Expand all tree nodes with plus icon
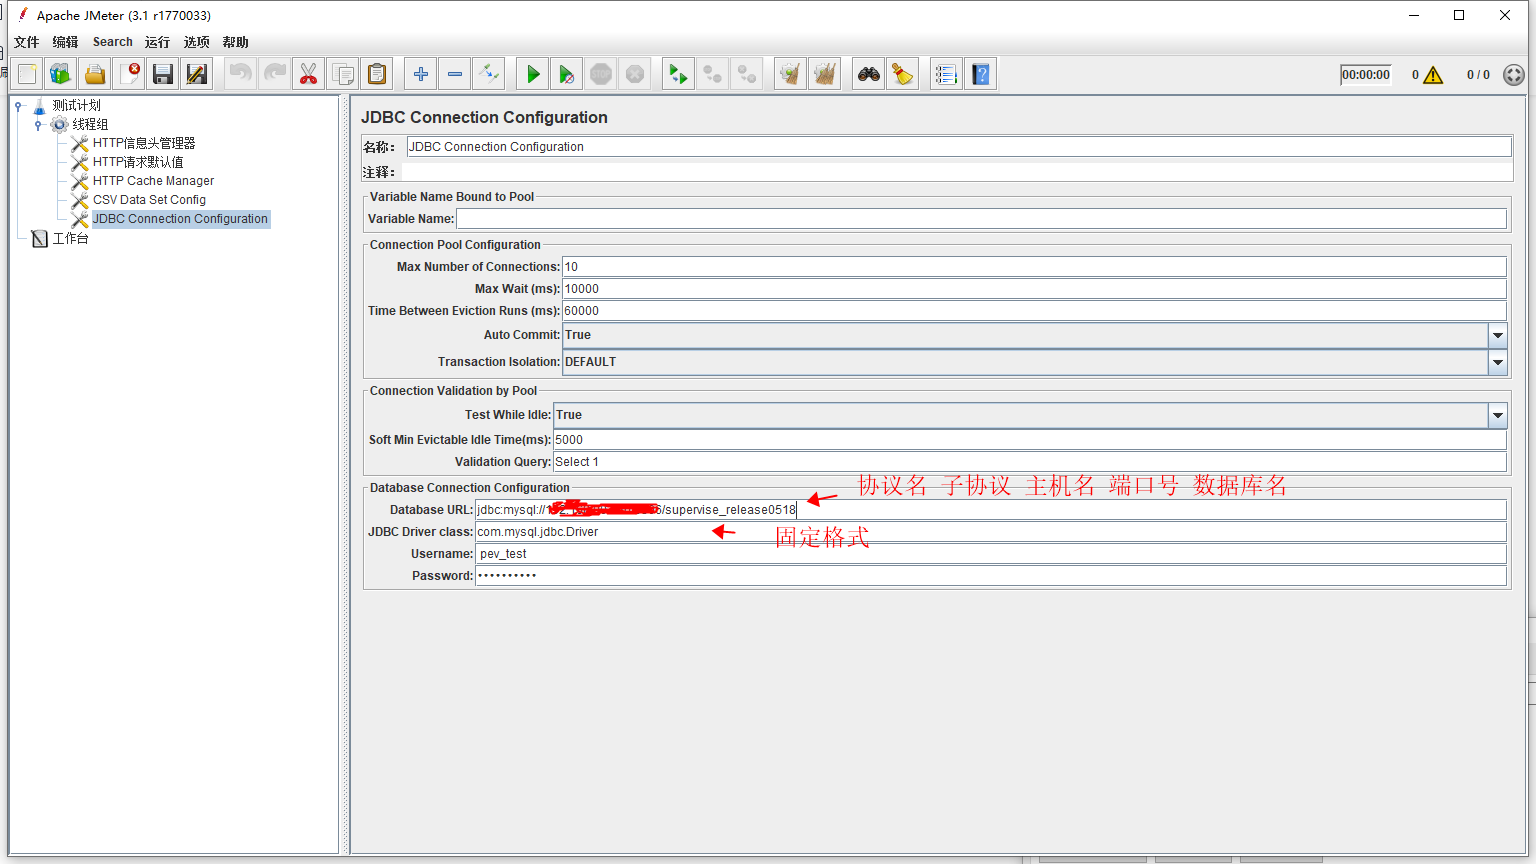The image size is (1536, 864). [421, 74]
